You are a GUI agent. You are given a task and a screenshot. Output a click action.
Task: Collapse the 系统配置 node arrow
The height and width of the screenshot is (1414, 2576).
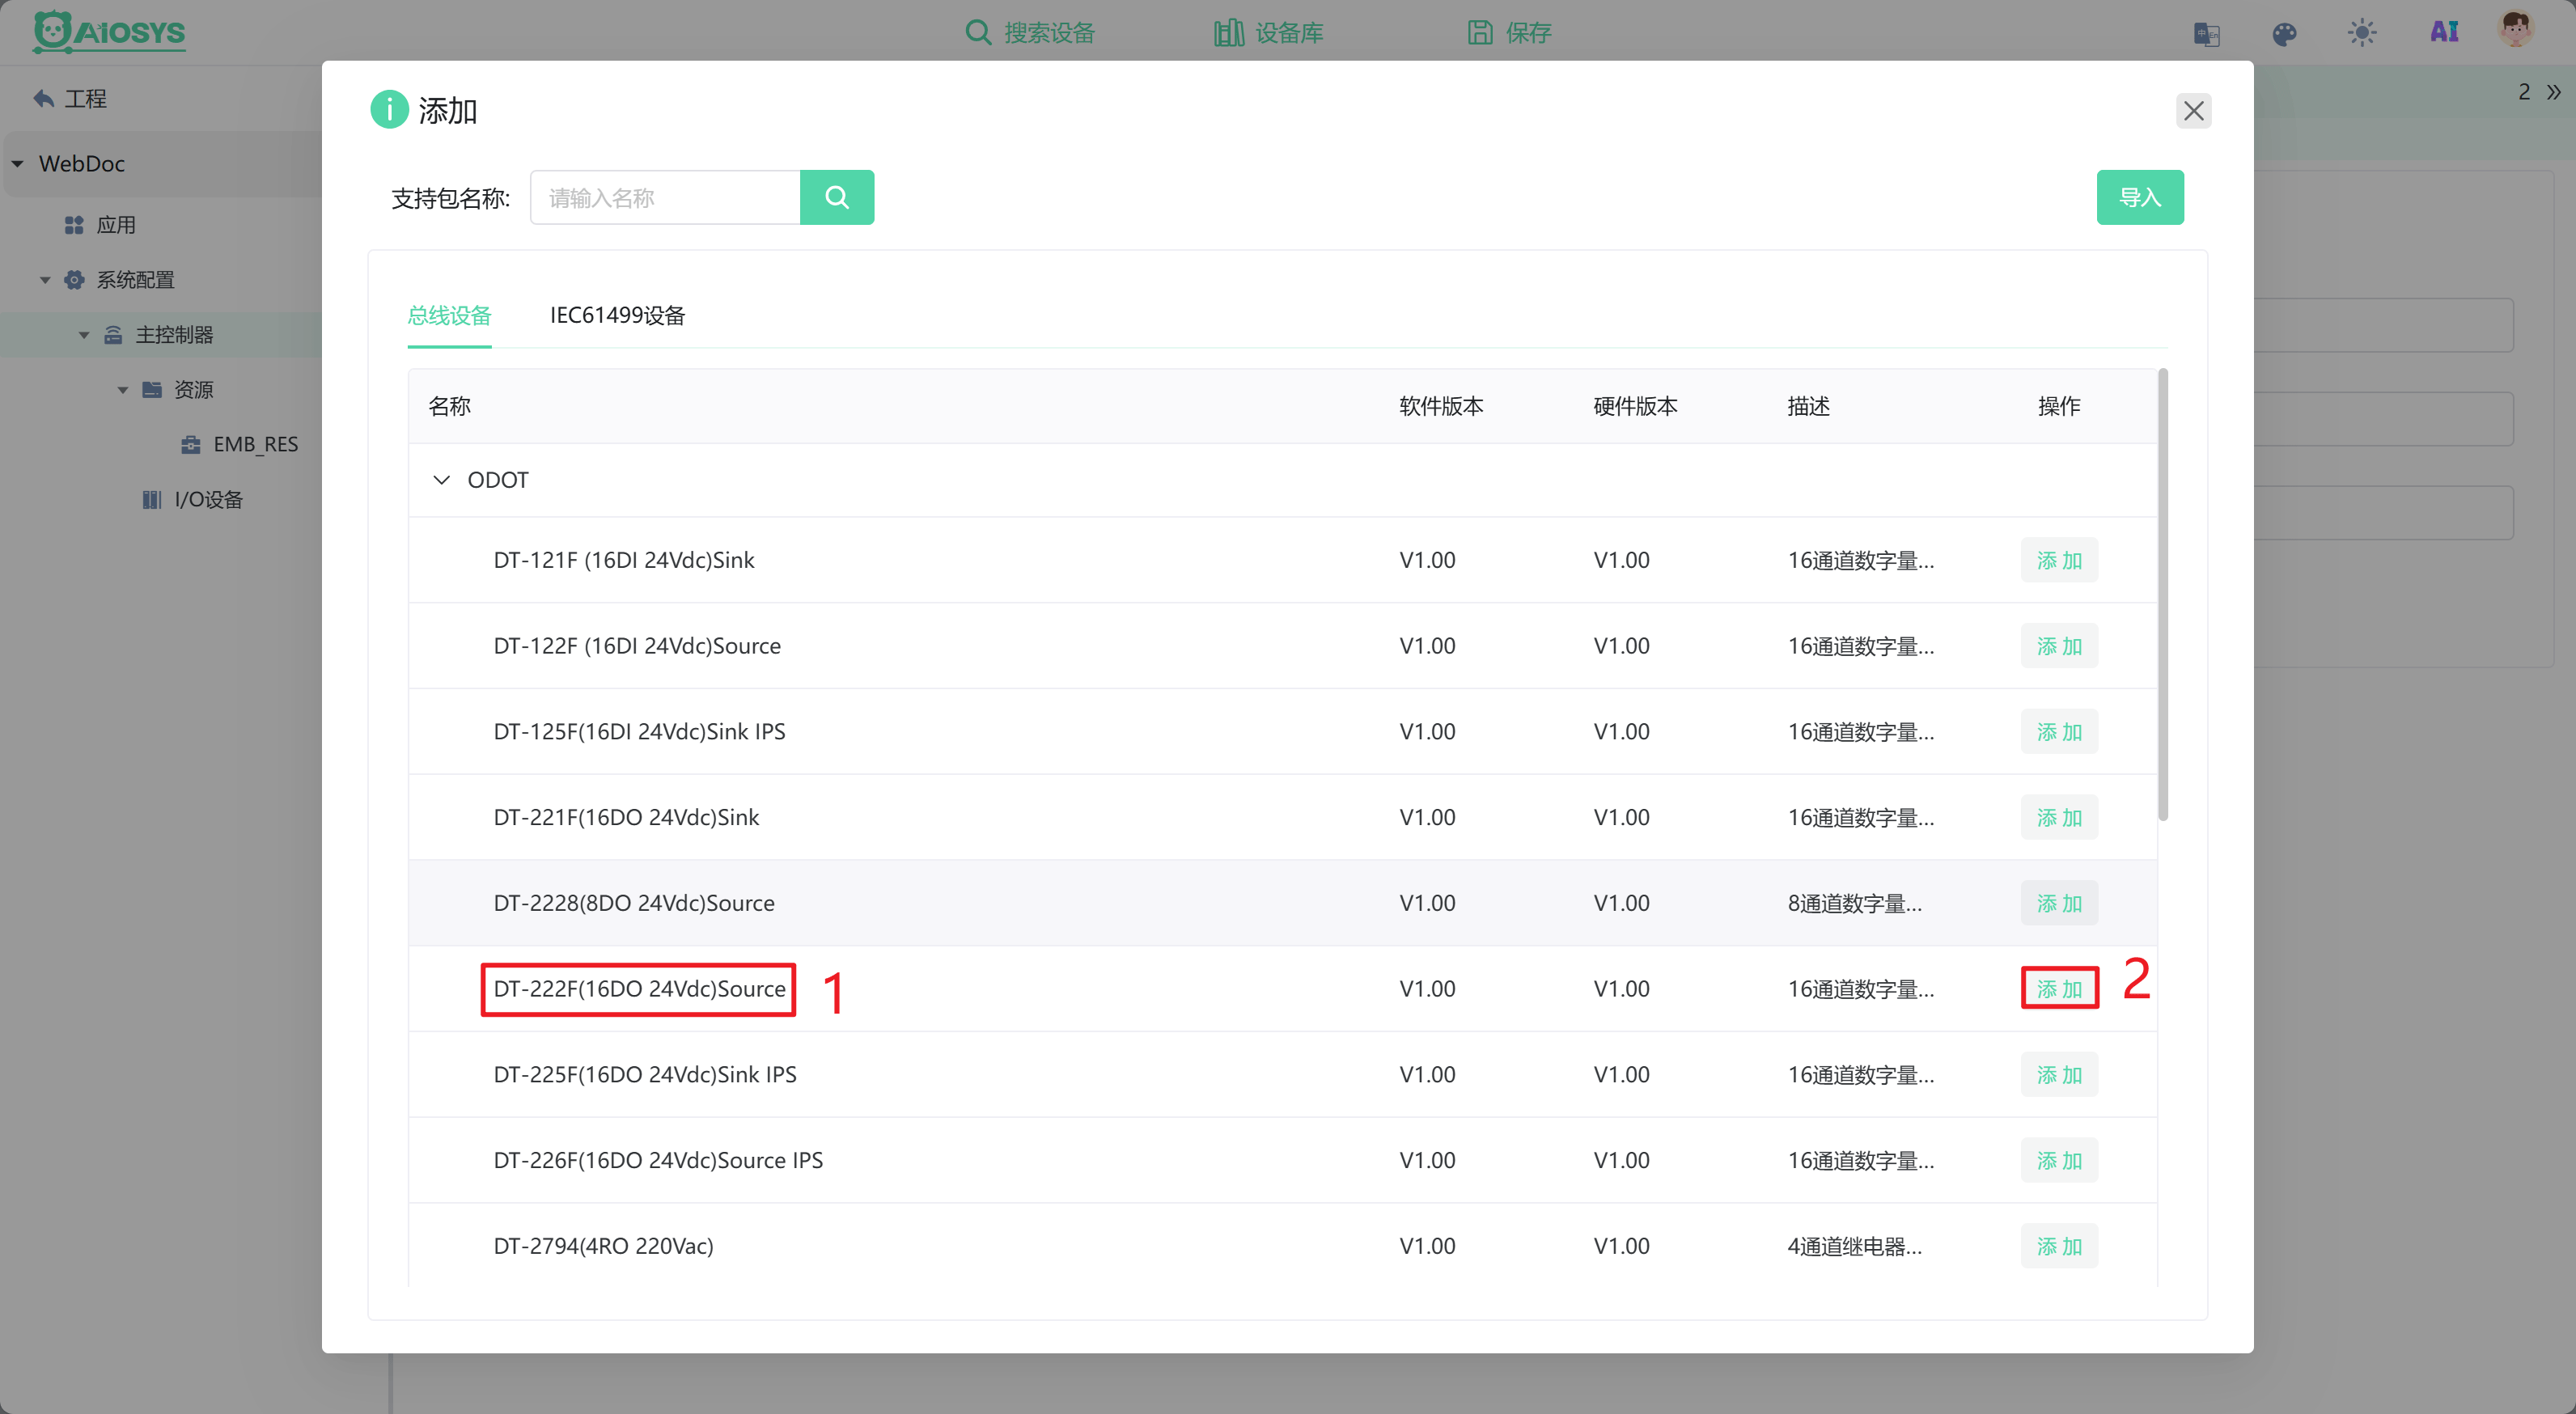click(x=45, y=280)
